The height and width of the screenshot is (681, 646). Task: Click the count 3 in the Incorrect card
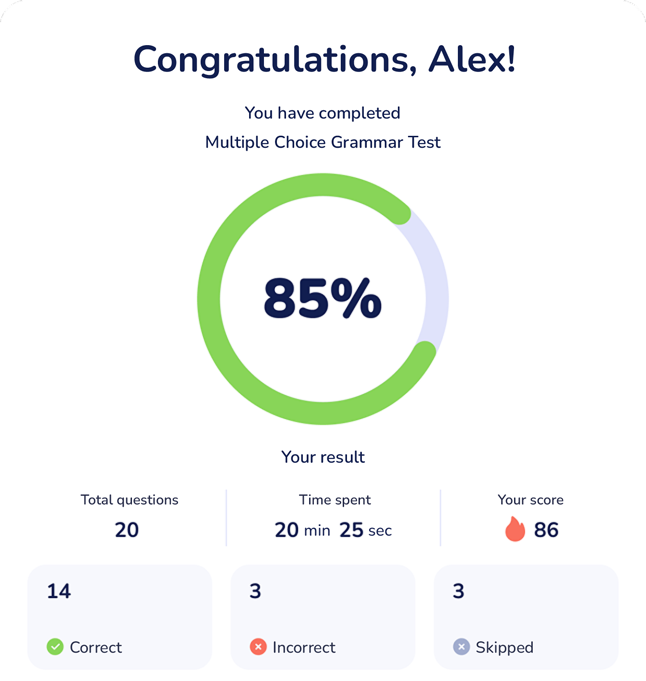coord(255,591)
